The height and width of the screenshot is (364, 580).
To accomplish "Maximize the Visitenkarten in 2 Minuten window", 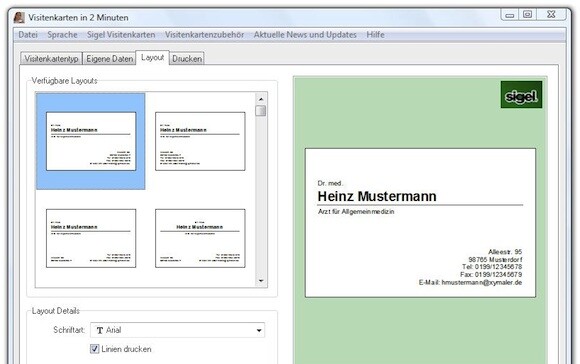I will pos(527,15).
